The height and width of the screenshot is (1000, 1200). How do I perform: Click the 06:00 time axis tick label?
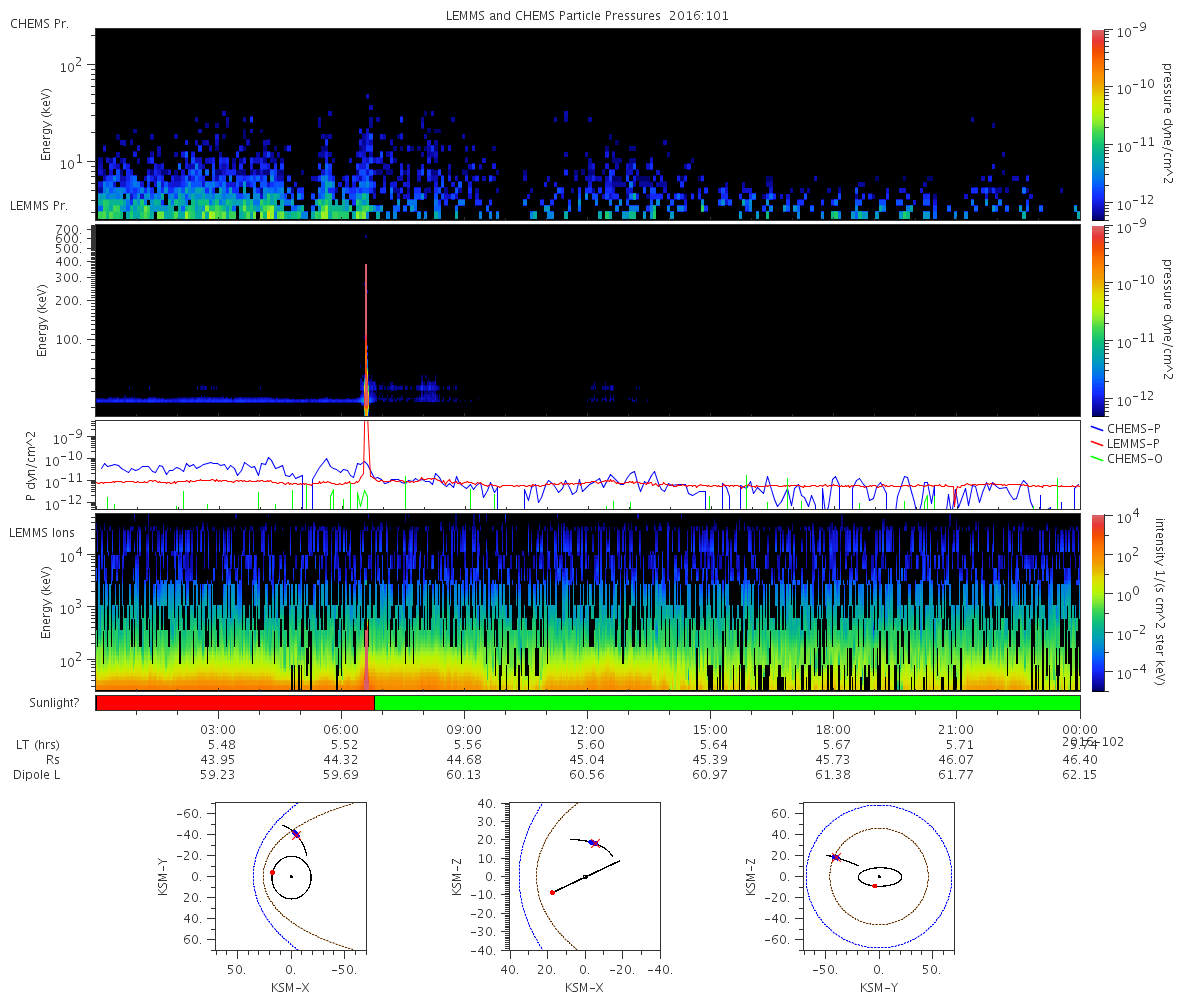(341, 729)
